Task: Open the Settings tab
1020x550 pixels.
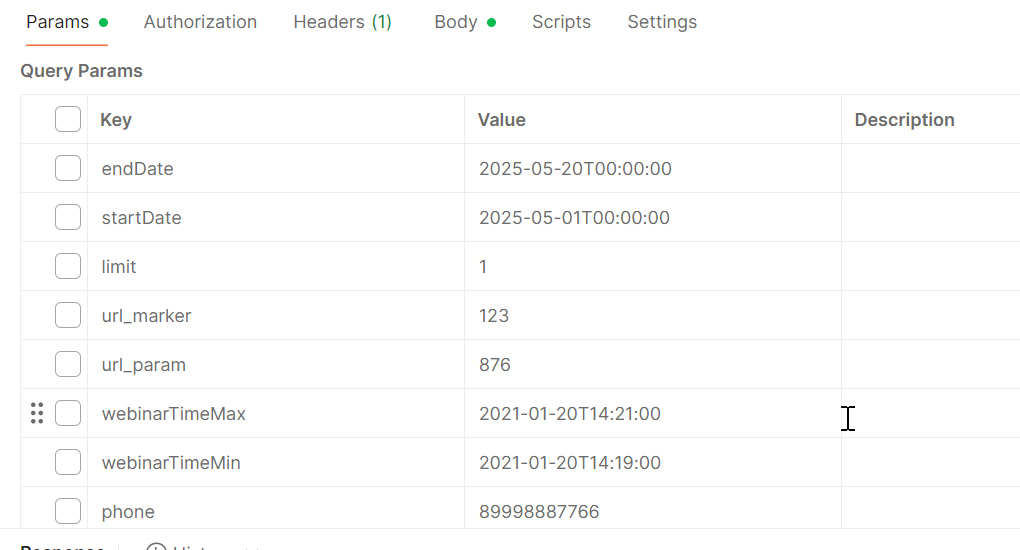Action: coord(662,22)
